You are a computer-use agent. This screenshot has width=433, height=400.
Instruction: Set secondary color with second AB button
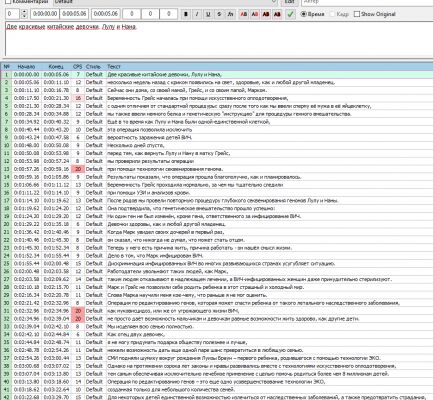tap(255, 14)
